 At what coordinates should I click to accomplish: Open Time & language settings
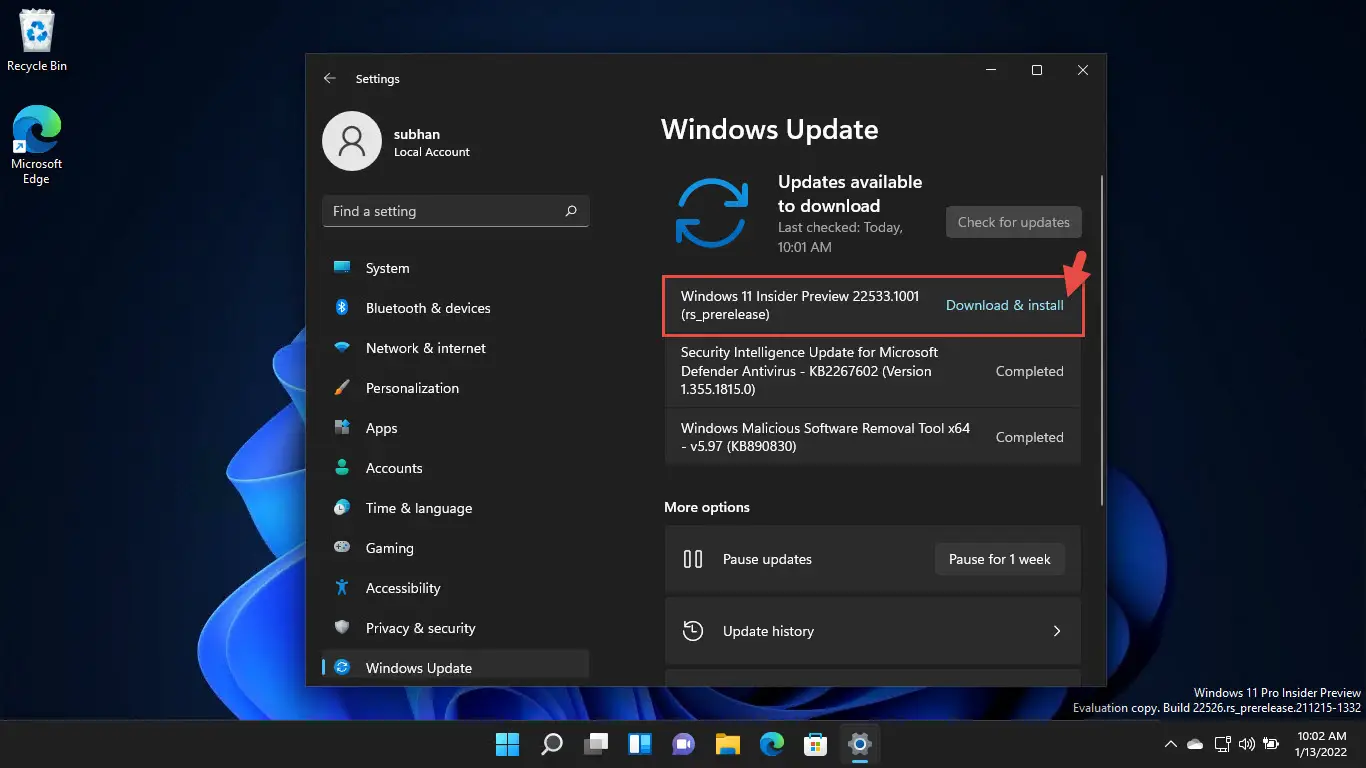(x=455, y=508)
